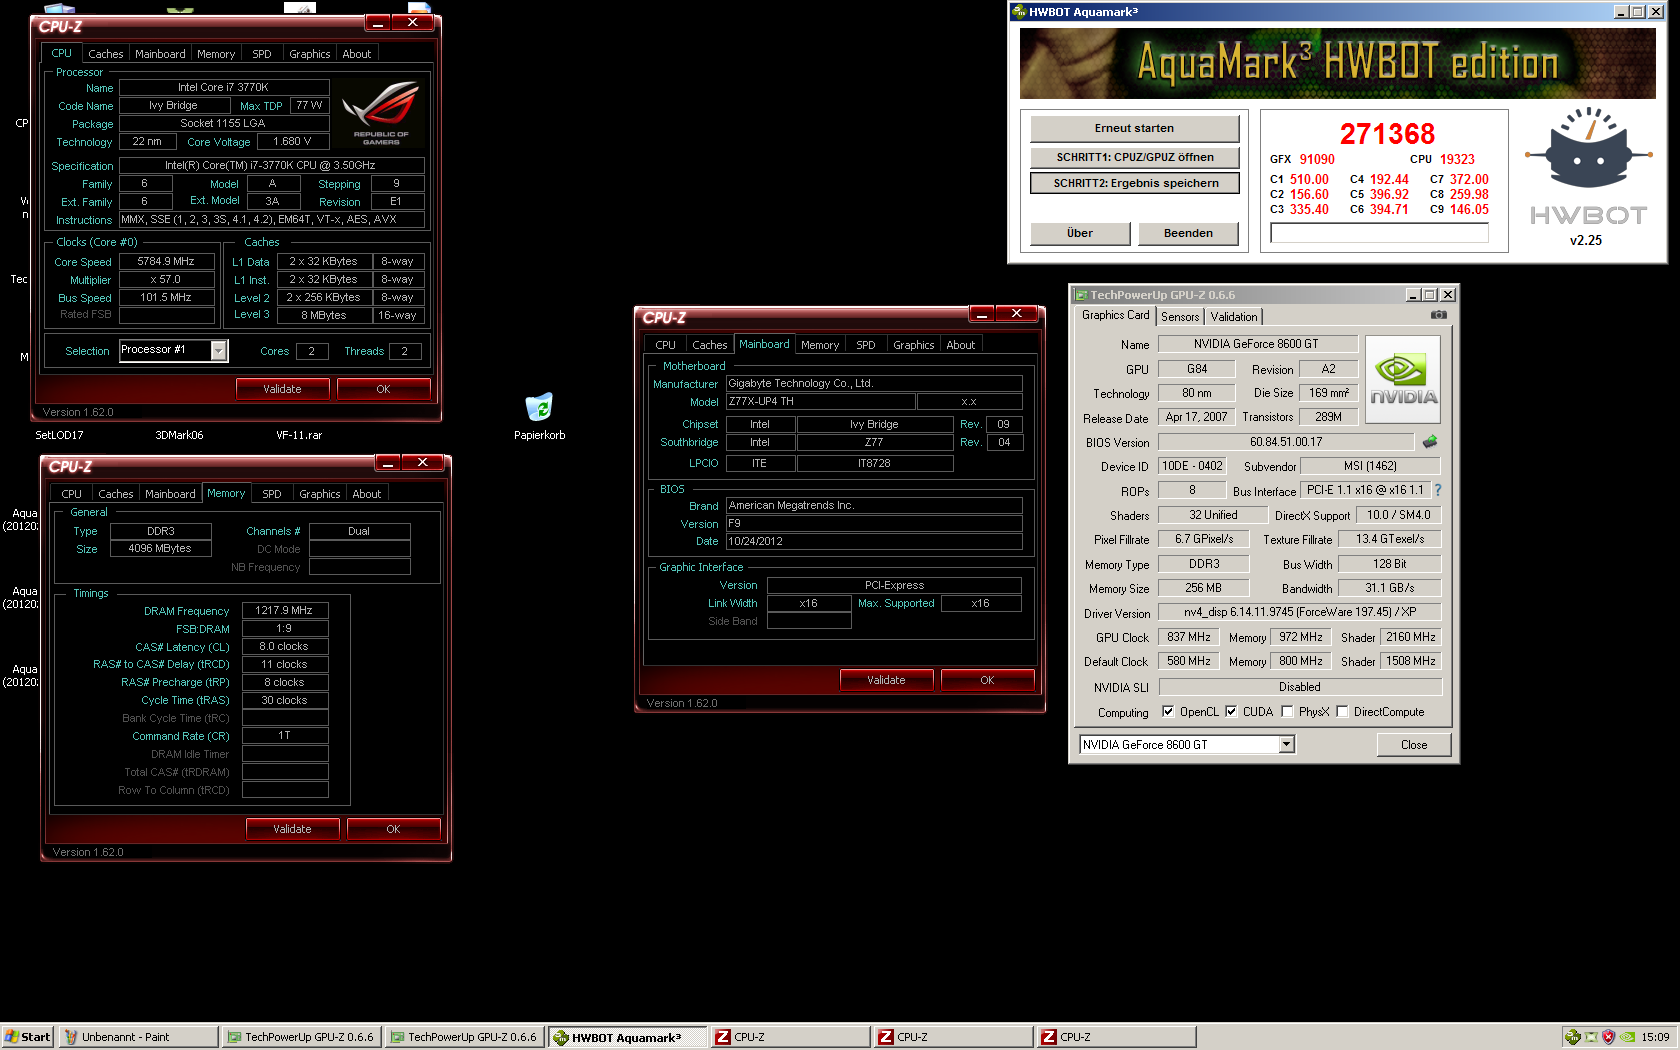Click the AquaMark³ HWBOT edition banner
Screen dimensions: 1680x1050
[1337, 63]
